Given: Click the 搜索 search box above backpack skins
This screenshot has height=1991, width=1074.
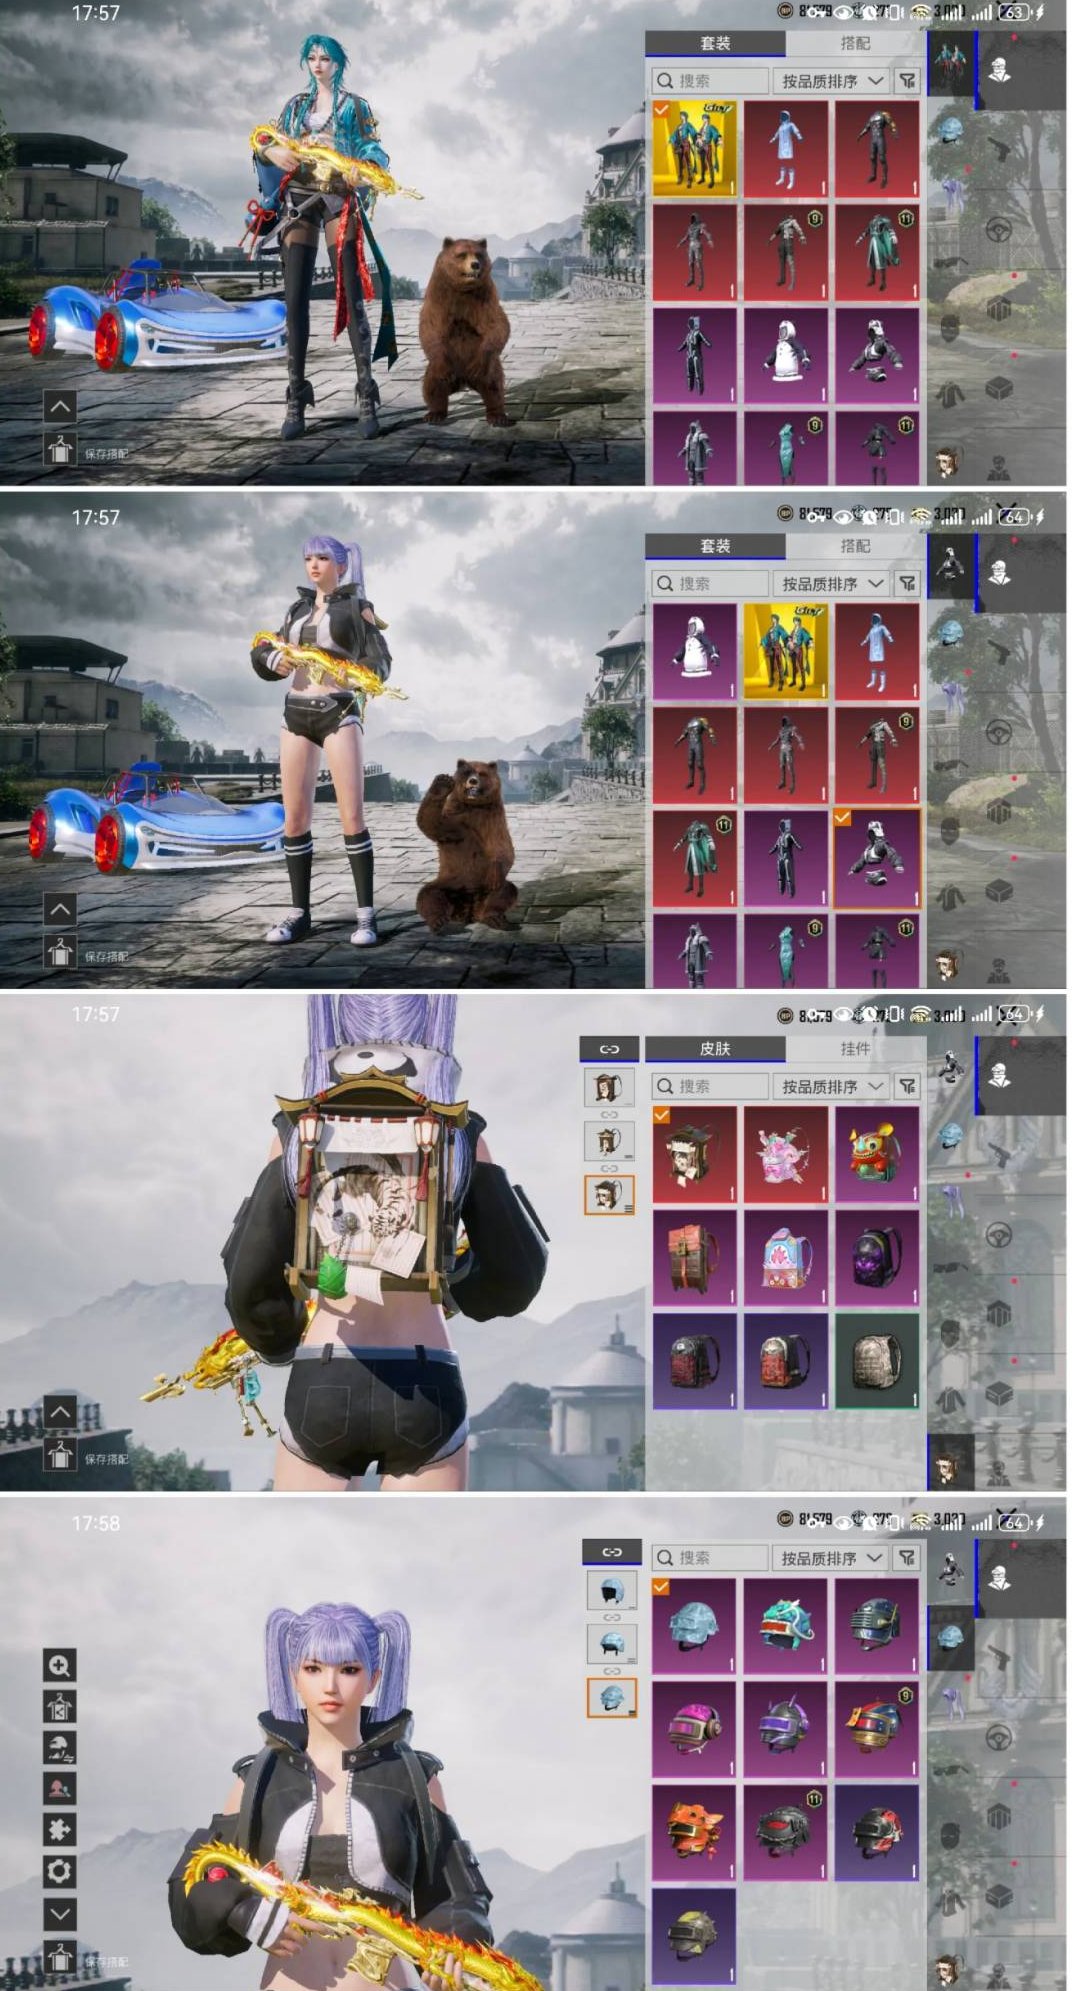Looking at the screenshot, I should coord(710,1086).
